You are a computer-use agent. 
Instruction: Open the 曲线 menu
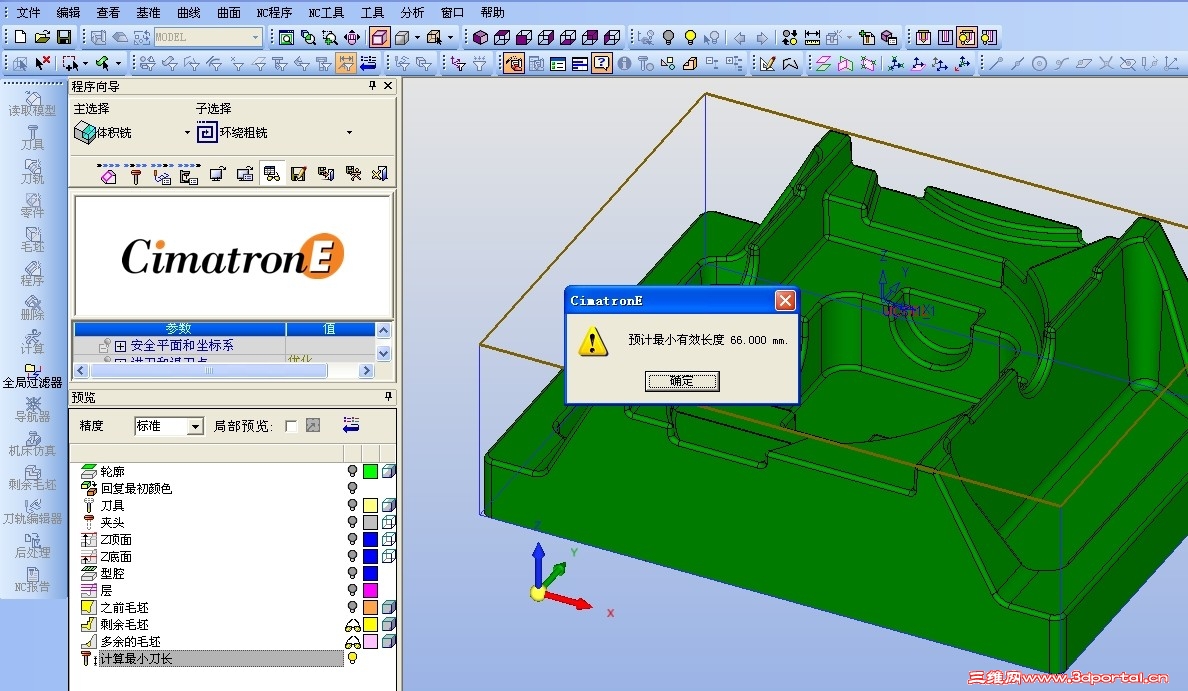click(188, 12)
